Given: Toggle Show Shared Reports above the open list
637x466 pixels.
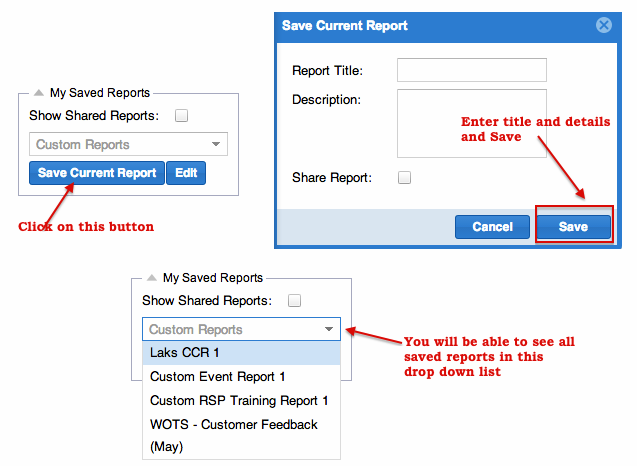Looking at the screenshot, I should [294, 300].
